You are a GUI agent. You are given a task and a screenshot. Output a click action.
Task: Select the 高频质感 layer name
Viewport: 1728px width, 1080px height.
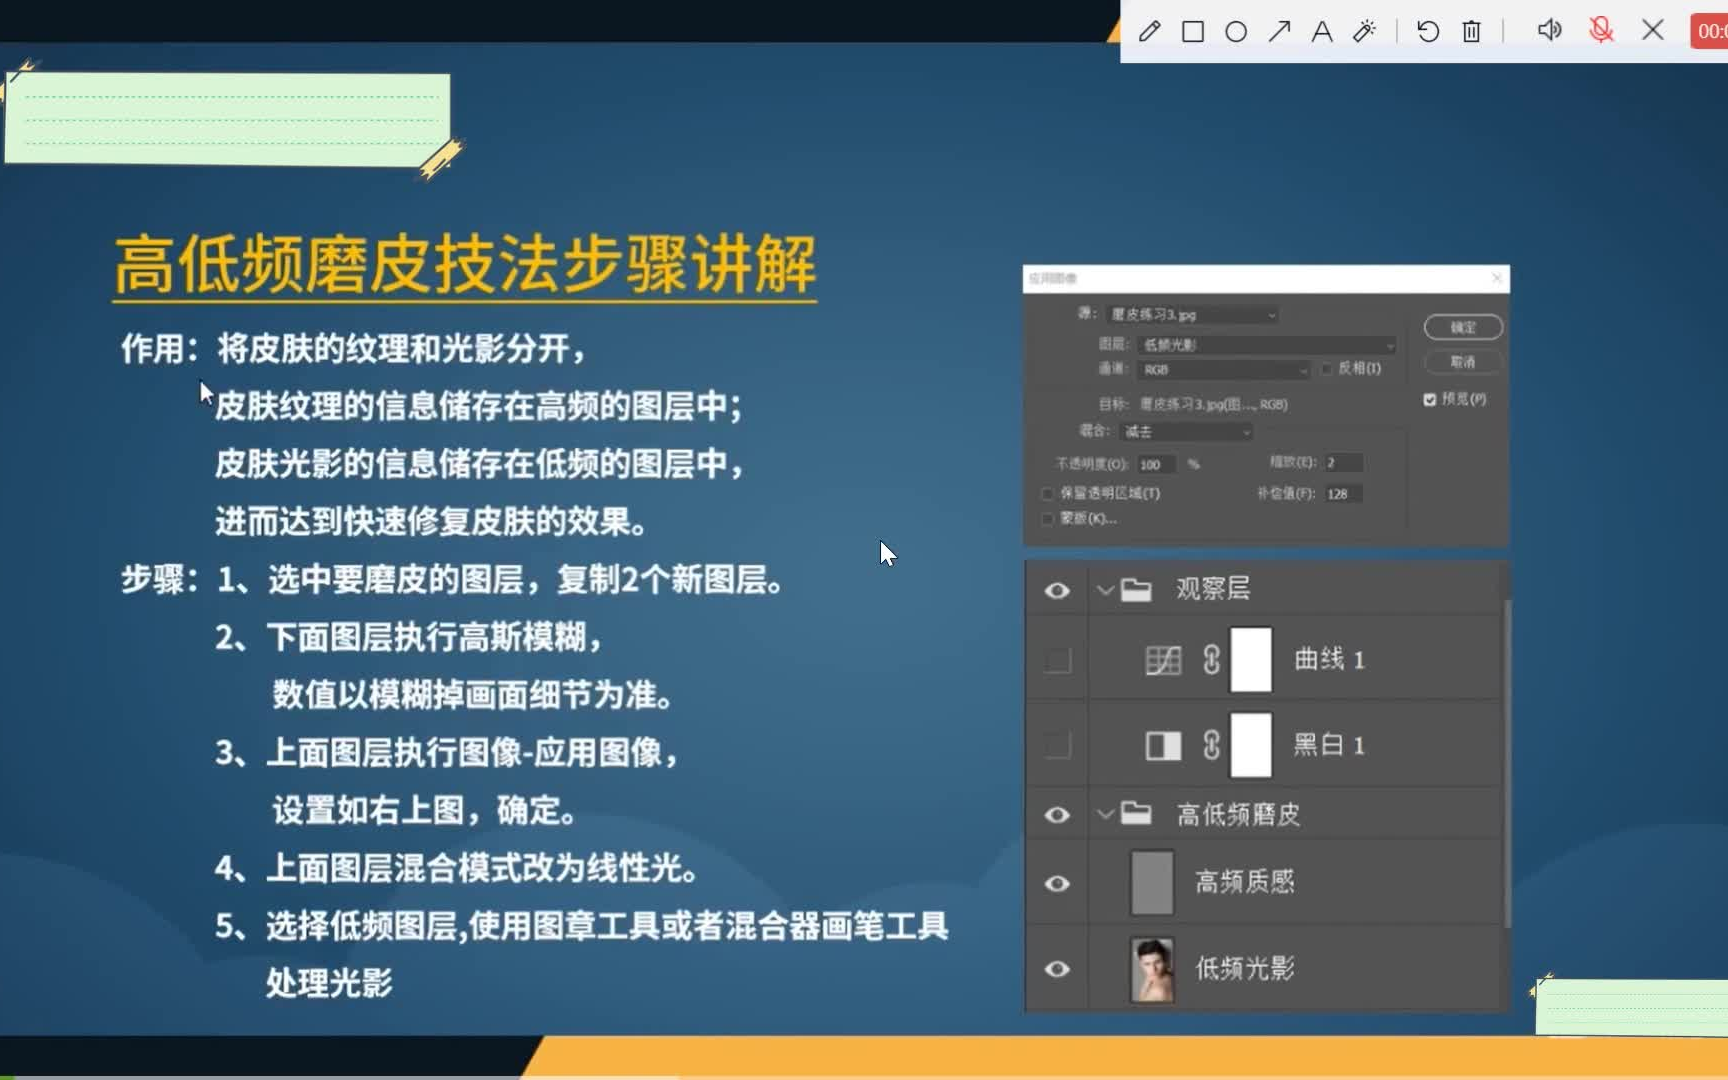click(1245, 881)
